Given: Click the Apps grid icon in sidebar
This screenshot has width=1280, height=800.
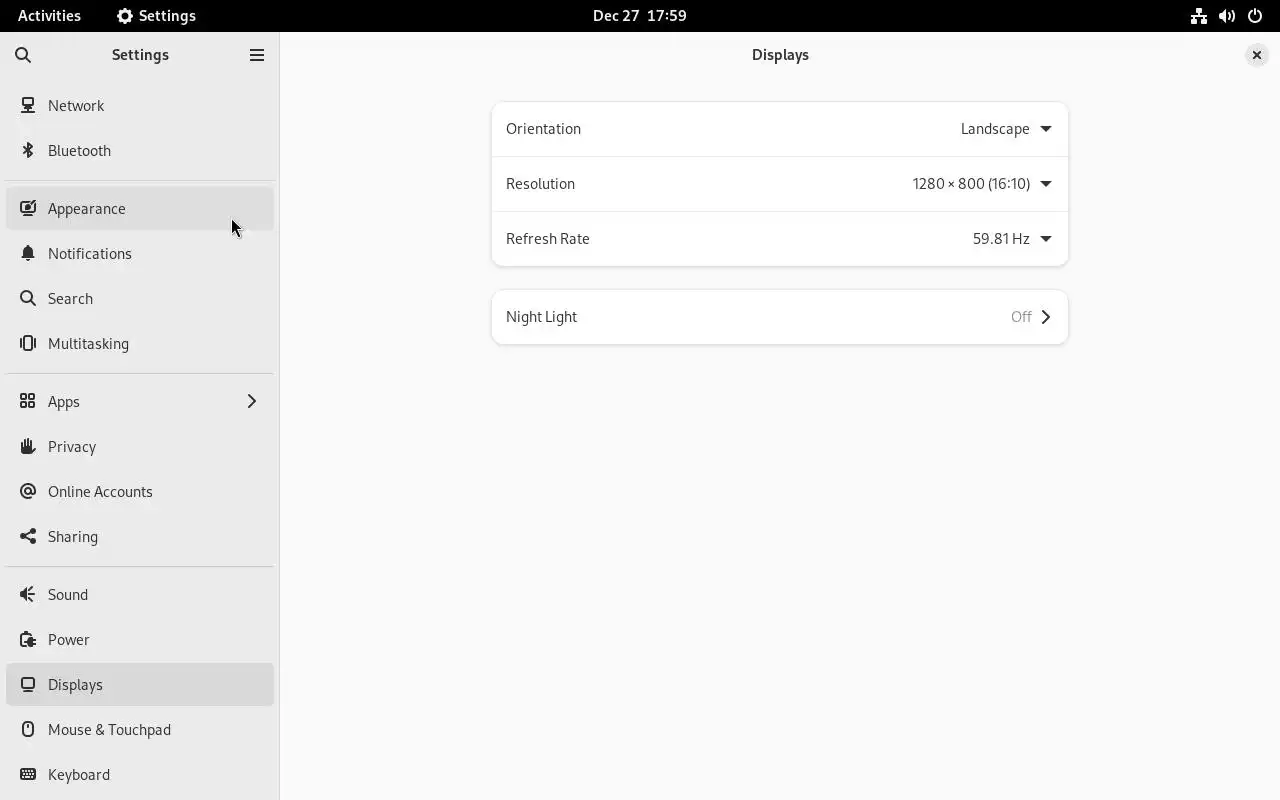Looking at the screenshot, I should [28, 401].
